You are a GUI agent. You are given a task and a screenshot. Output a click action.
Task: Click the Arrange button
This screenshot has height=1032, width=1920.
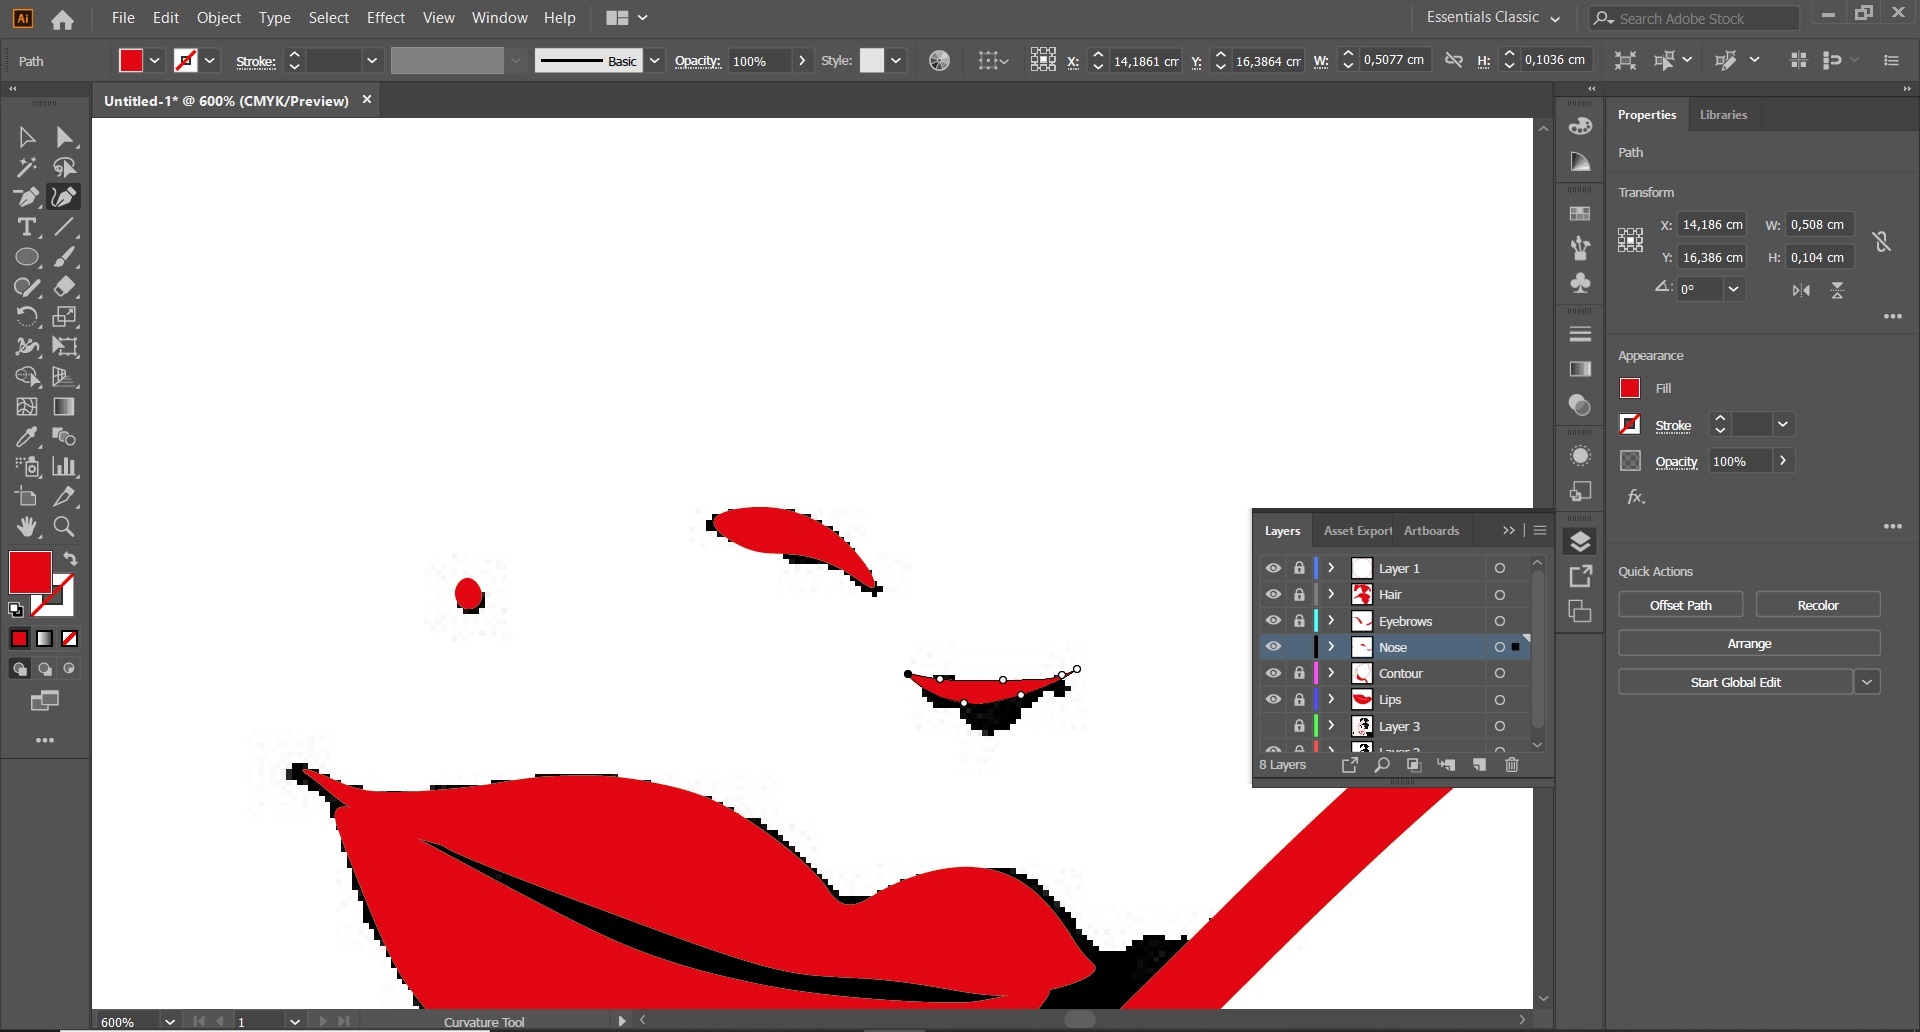click(1749, 644)
